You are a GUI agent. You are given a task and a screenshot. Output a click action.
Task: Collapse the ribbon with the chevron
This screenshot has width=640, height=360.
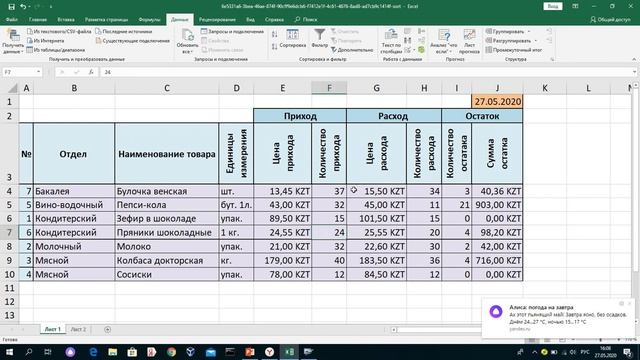(x=634, y=60)
